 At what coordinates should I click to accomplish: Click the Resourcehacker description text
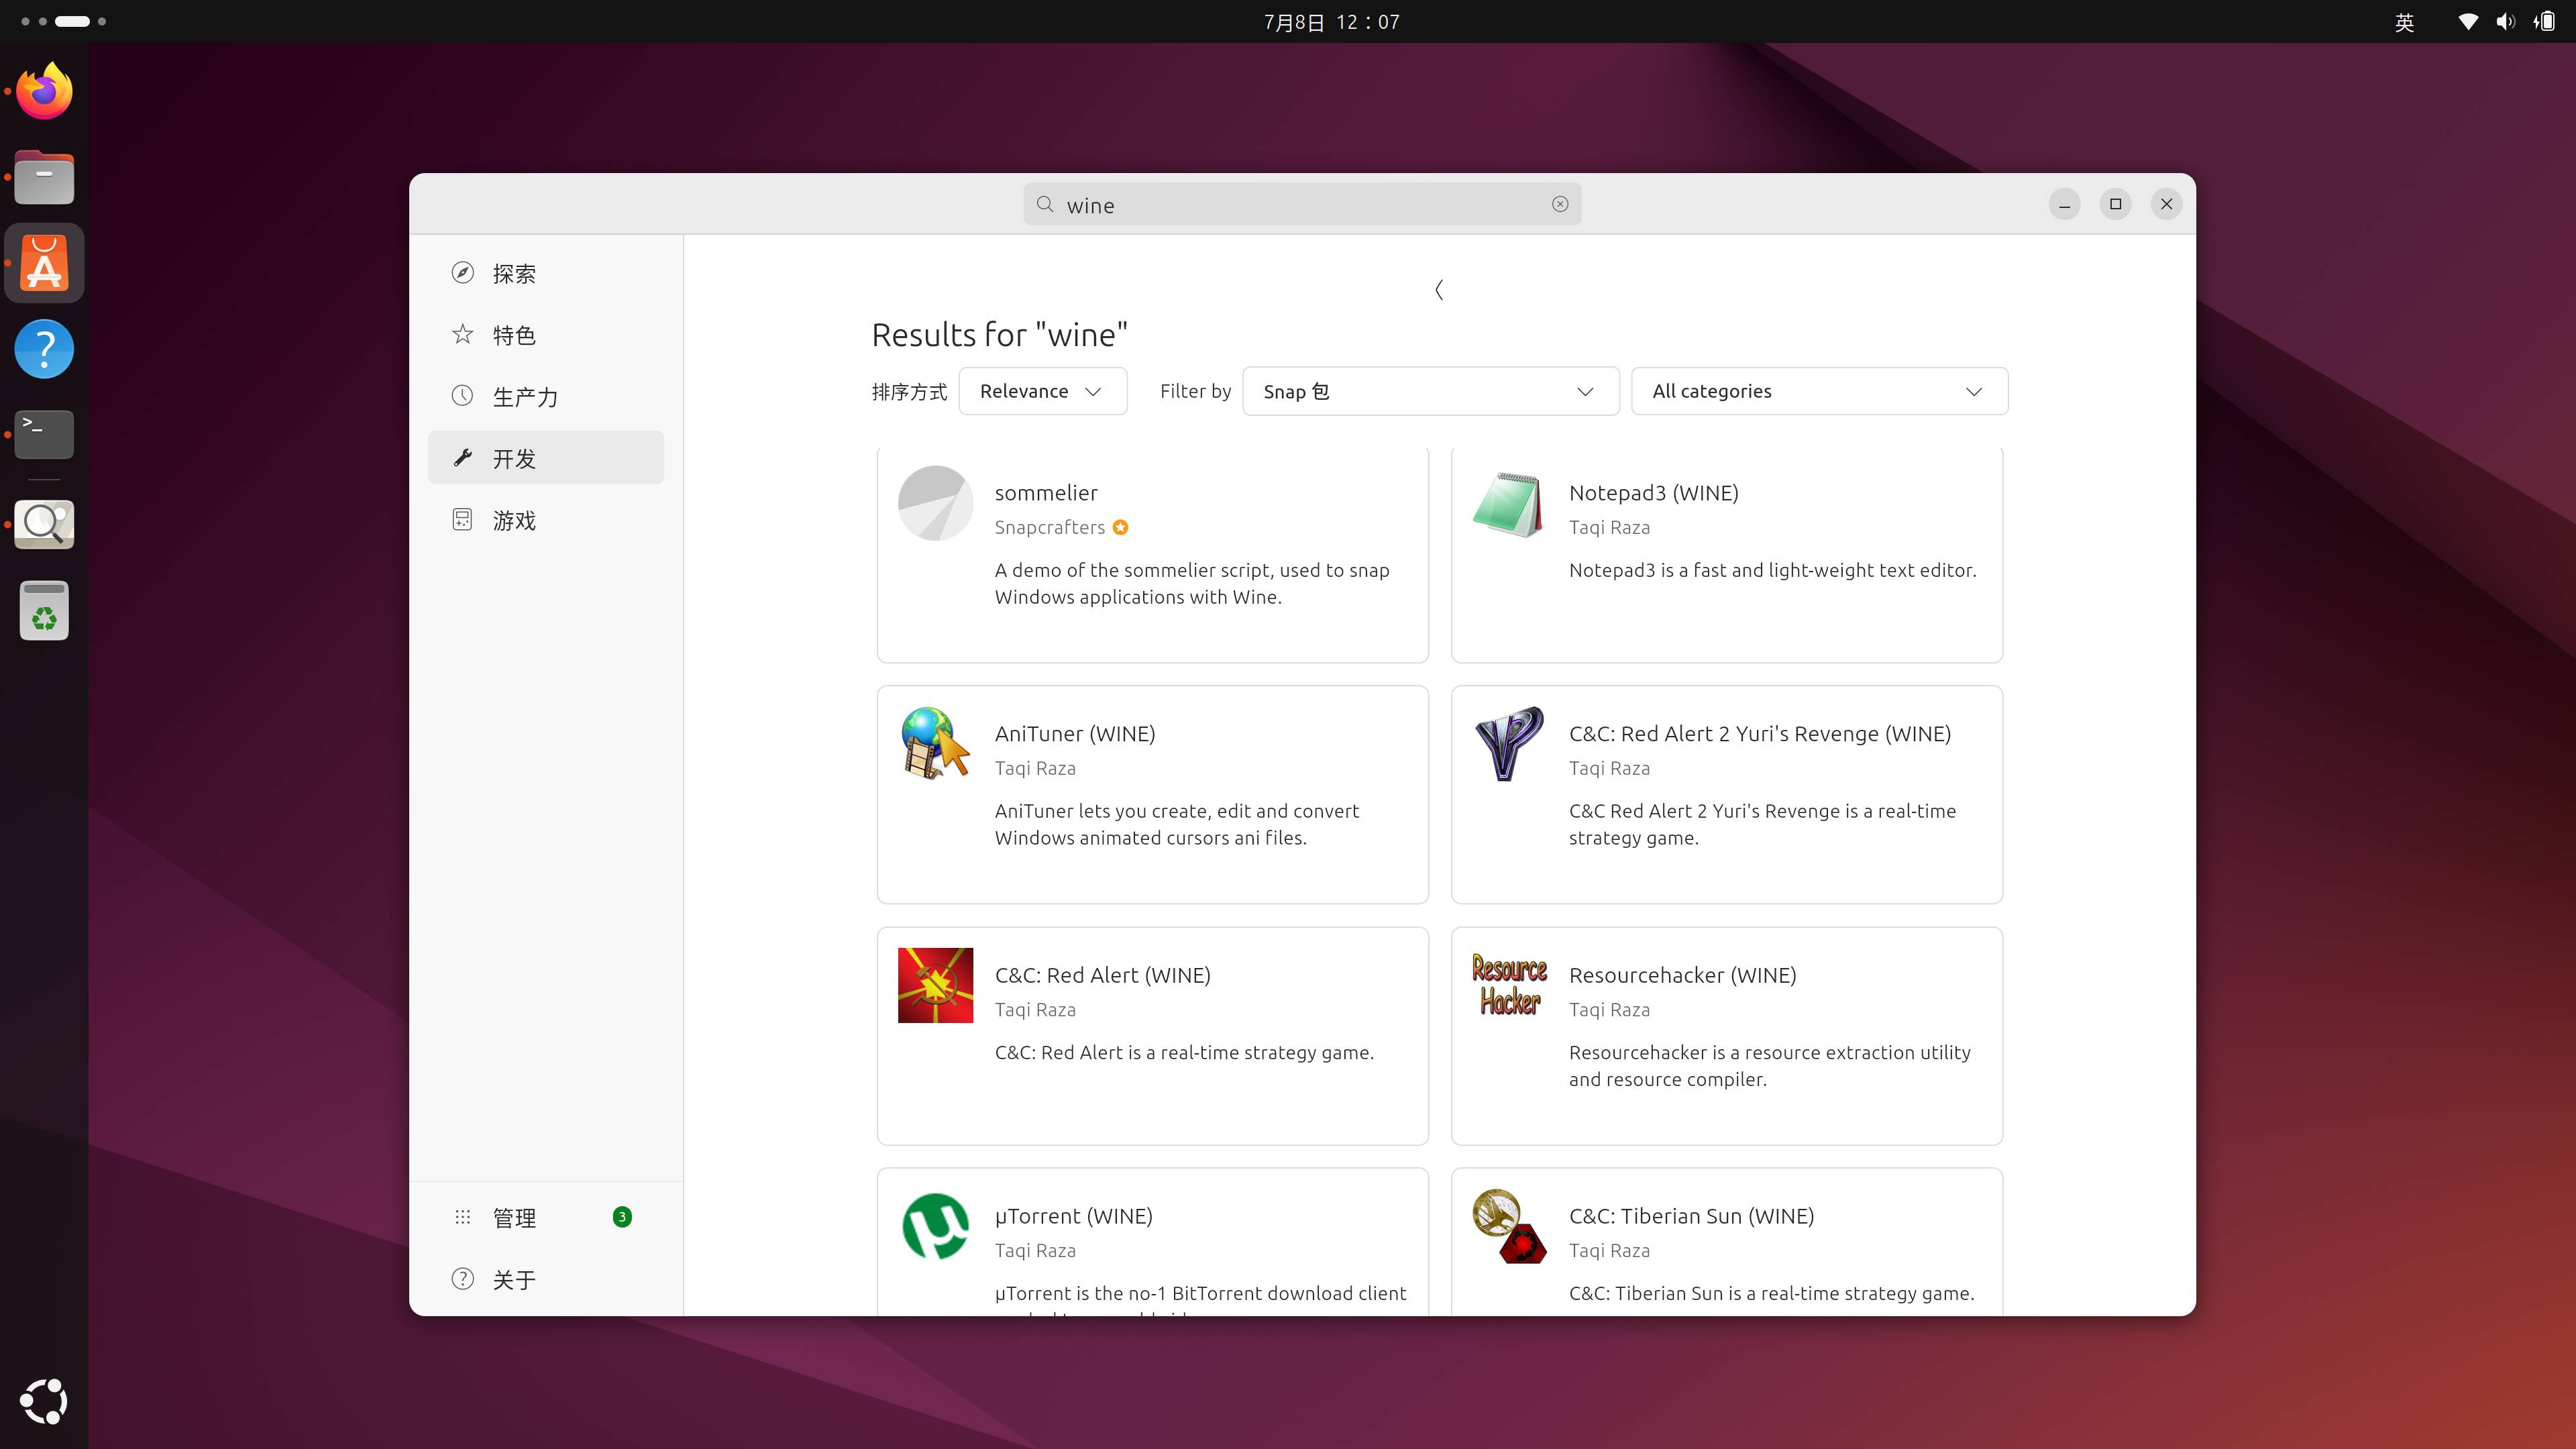tap(1770, 1065)
